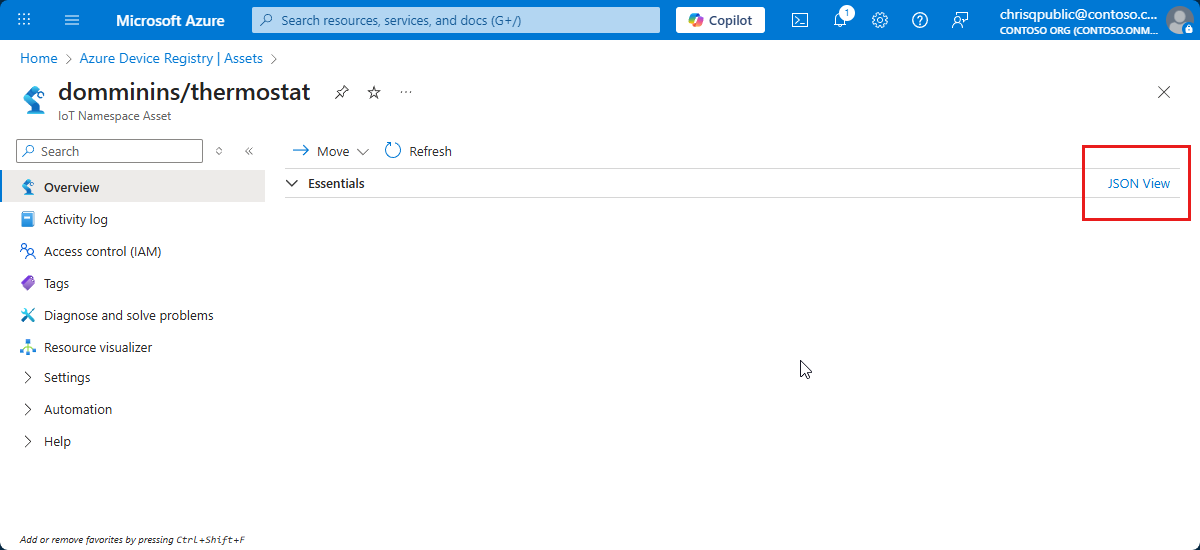1200x550 pixels.
Task: Open the JSON View link
Action: 1138,184
